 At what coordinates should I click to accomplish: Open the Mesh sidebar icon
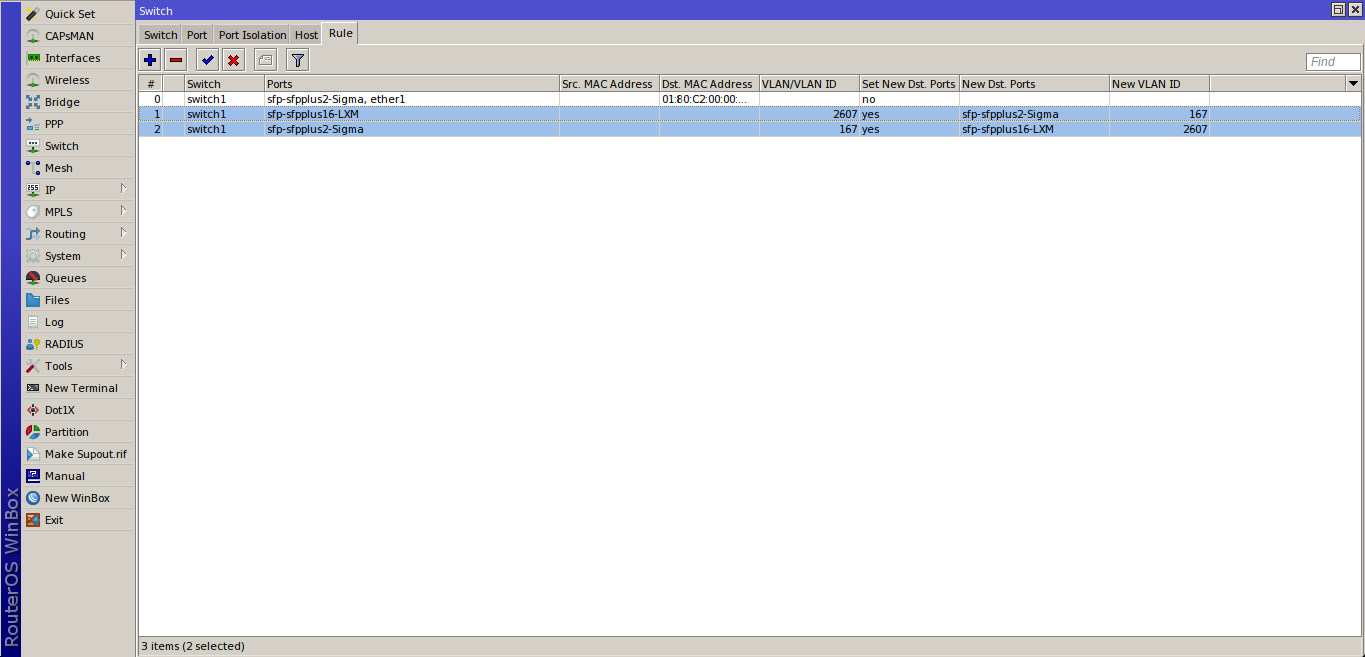pos(33,168)
